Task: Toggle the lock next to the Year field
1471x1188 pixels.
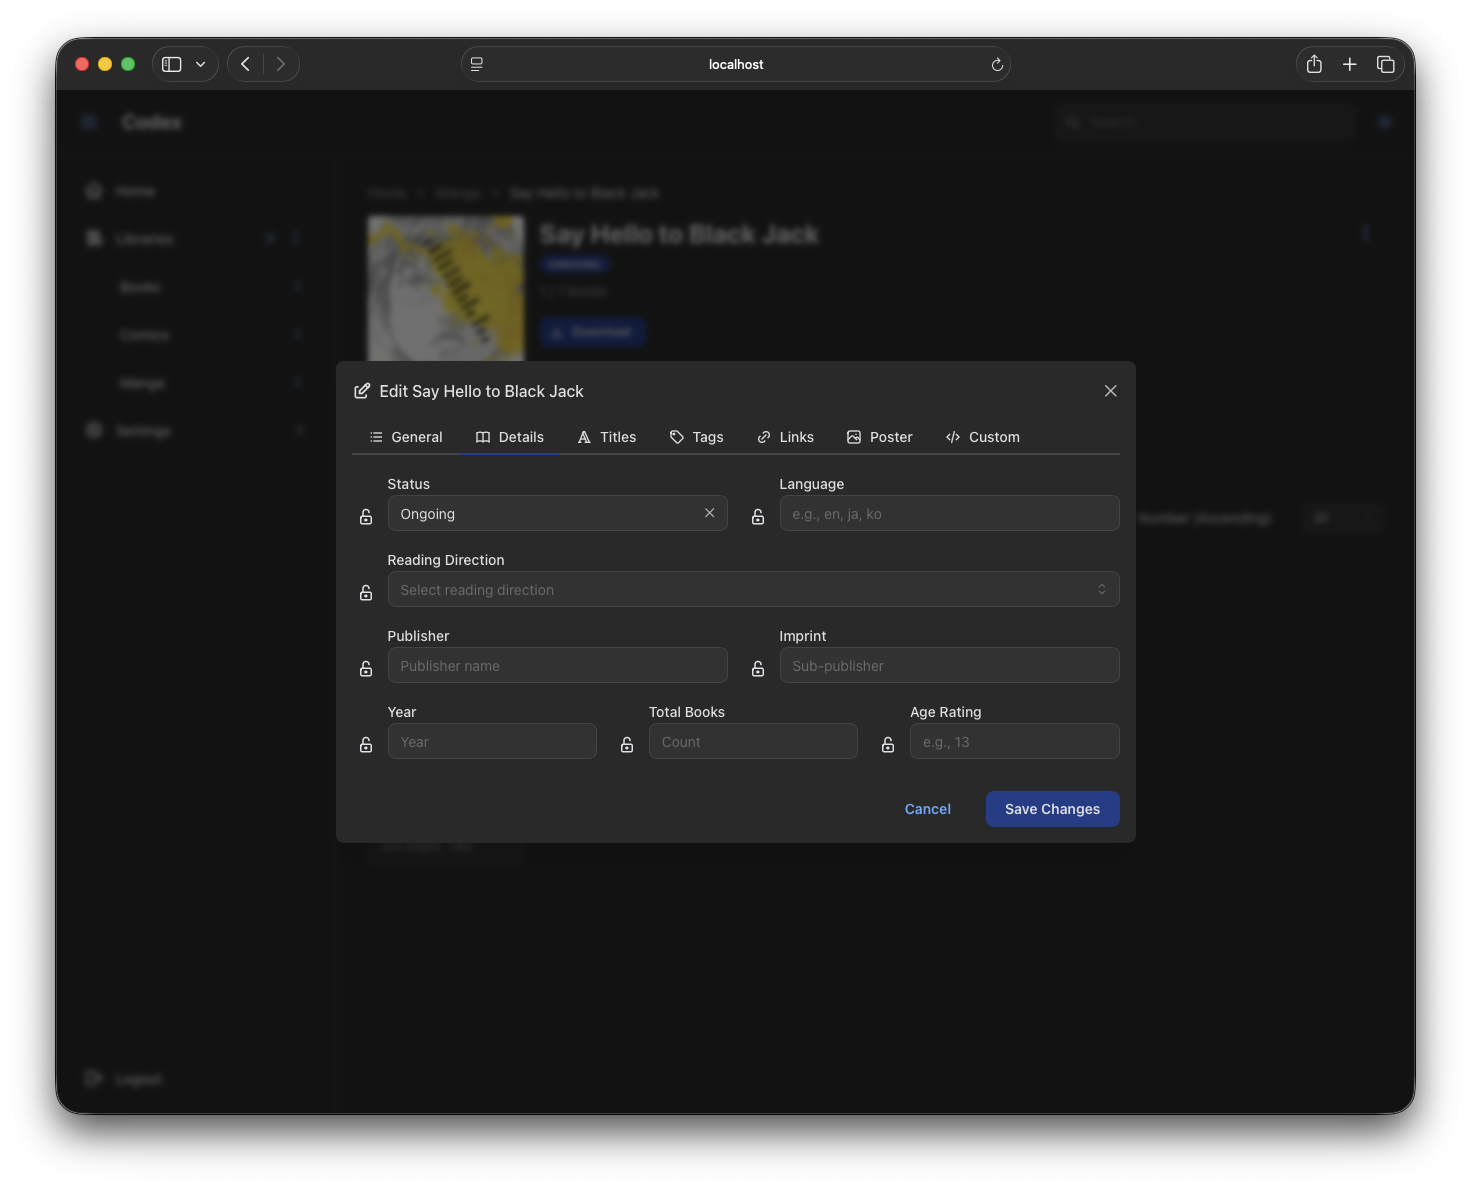Action: [365, 744]
